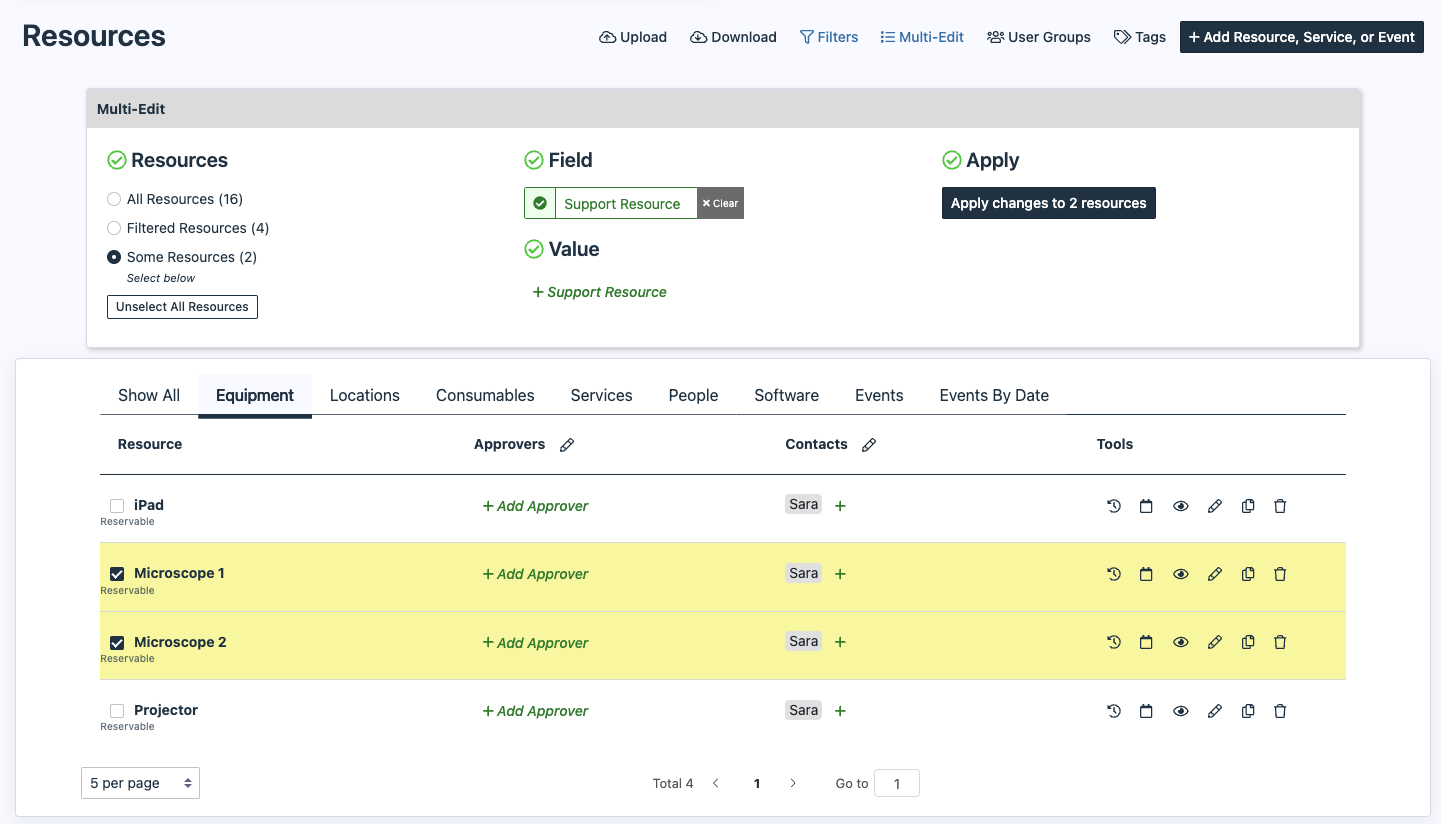
Task: Click the + Support Resource value link
Action: coord(600,292)
